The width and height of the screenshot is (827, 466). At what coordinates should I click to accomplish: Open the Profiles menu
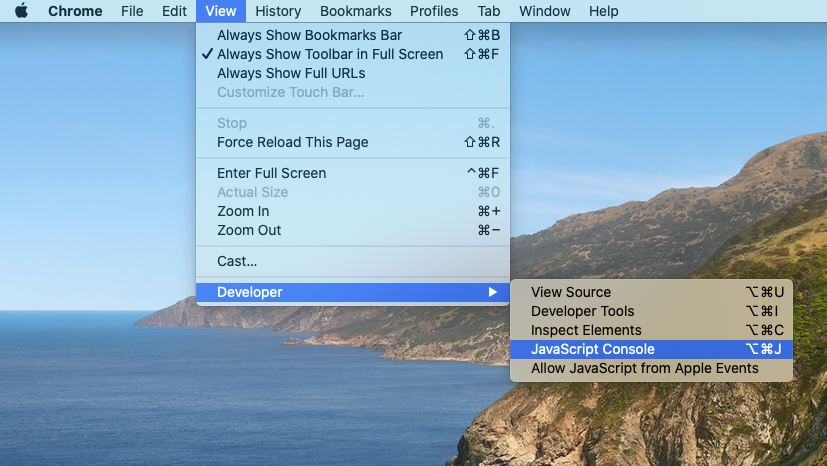point(434,11)
